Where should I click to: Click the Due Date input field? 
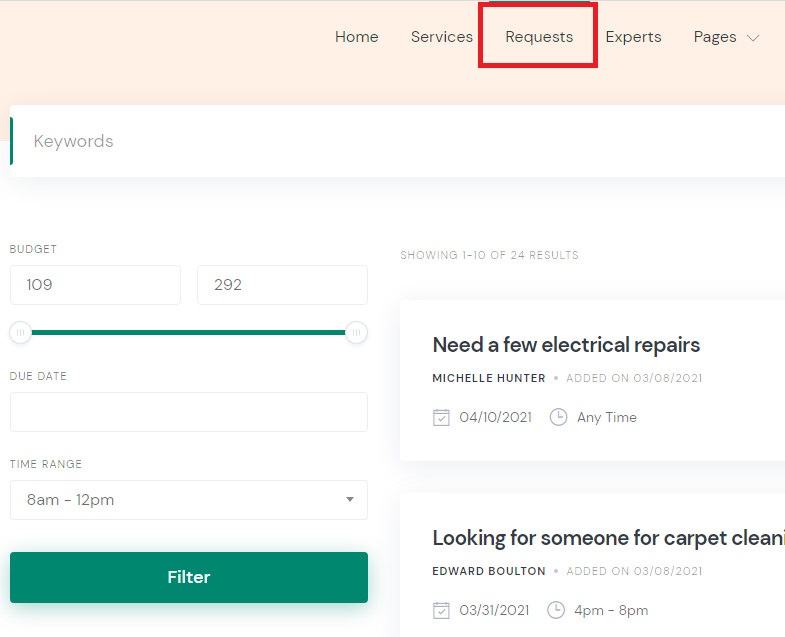(188, 412)
